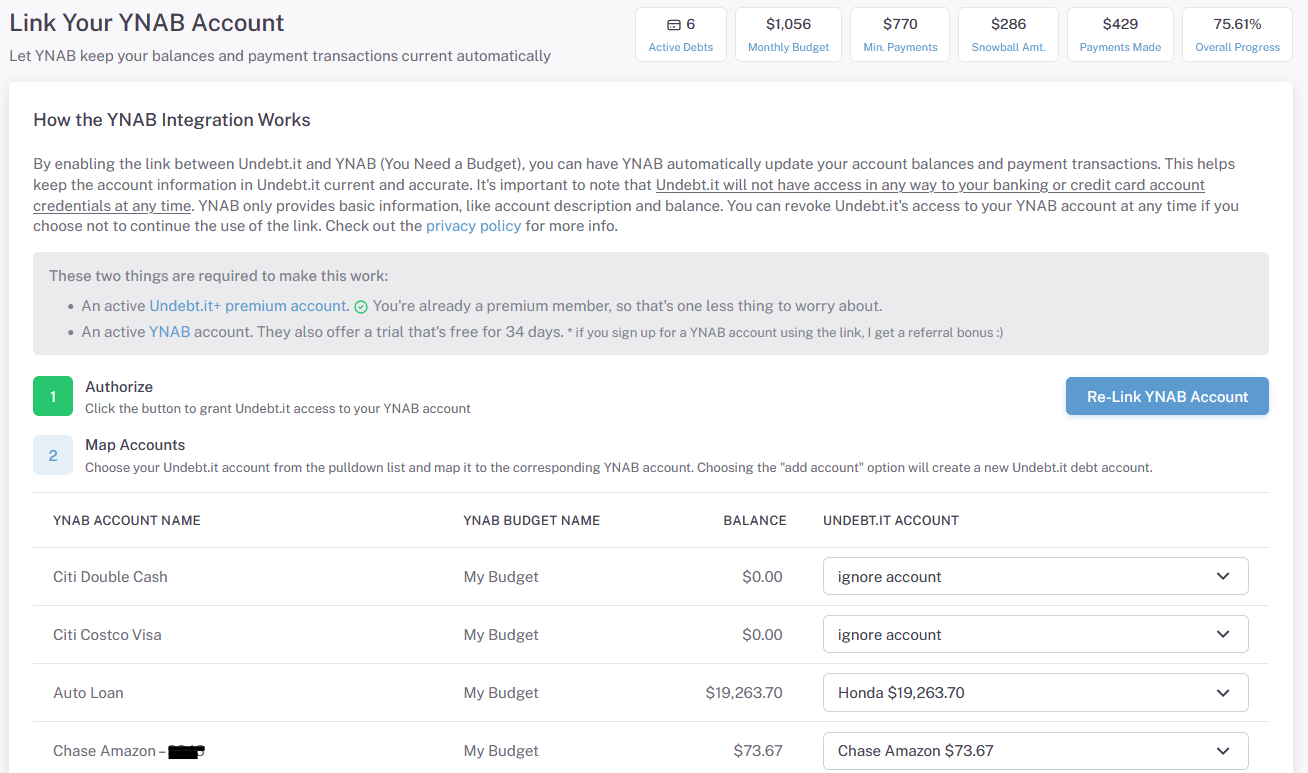The height and width of the screenshot is (773, 1308).
Task: Click the $0.00 balance for Citi Double Cash
Action: pyautogui.click(x=762, y=577)
